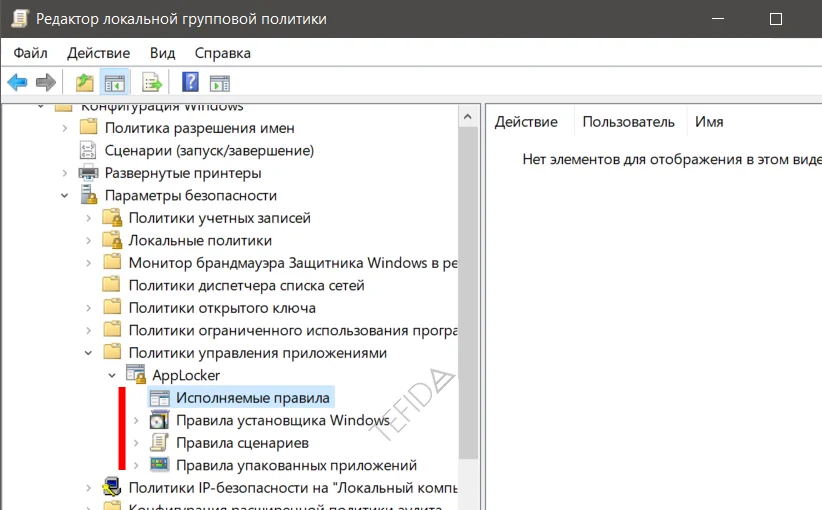
Task: Click the Правила установщика Windows icon
Action: click(159, 420)
